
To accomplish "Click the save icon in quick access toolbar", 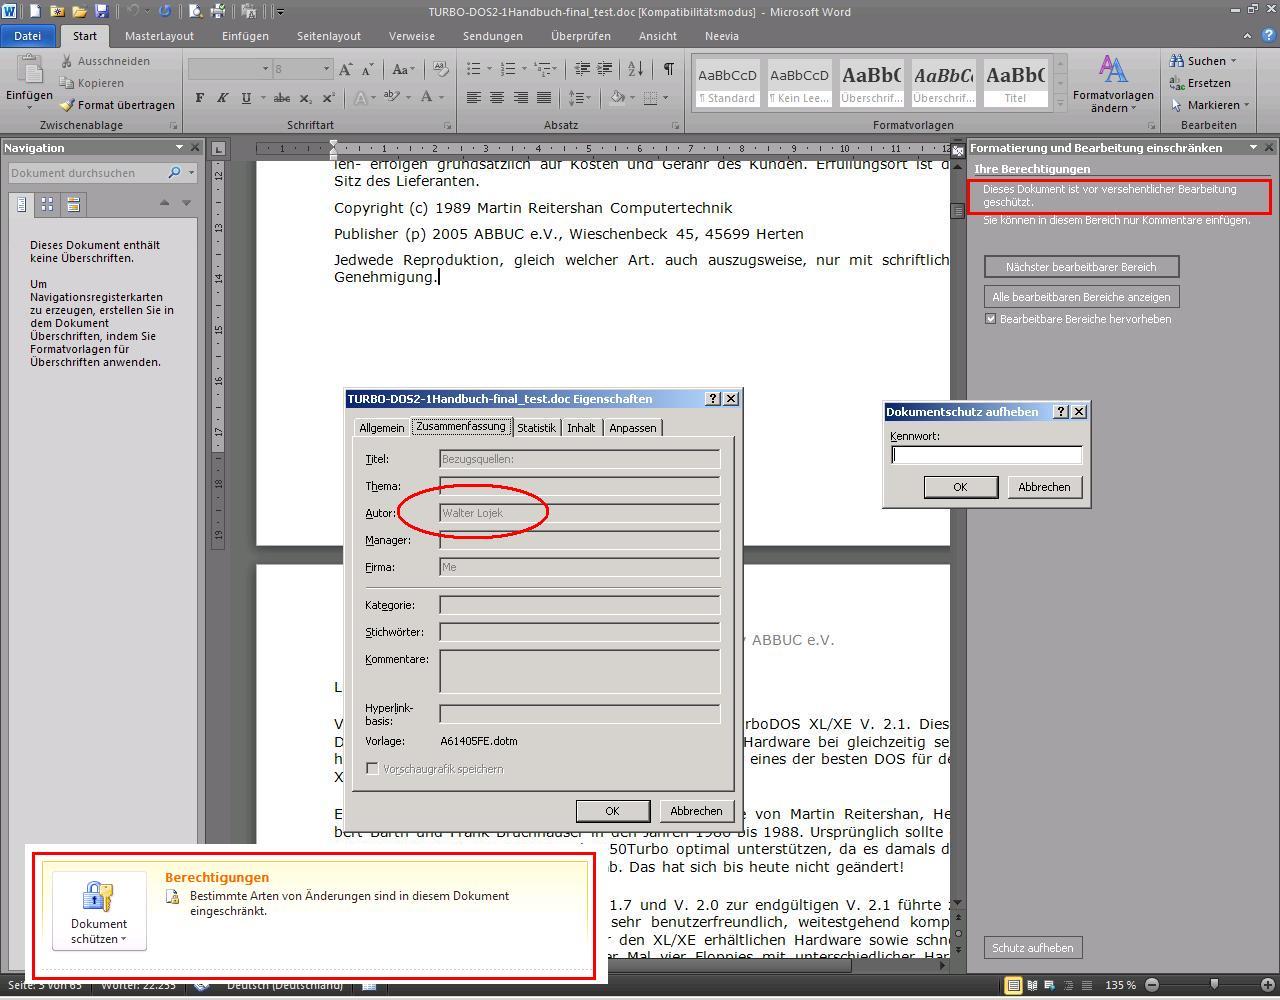I will pyautogui.click(x=101, y=12).
